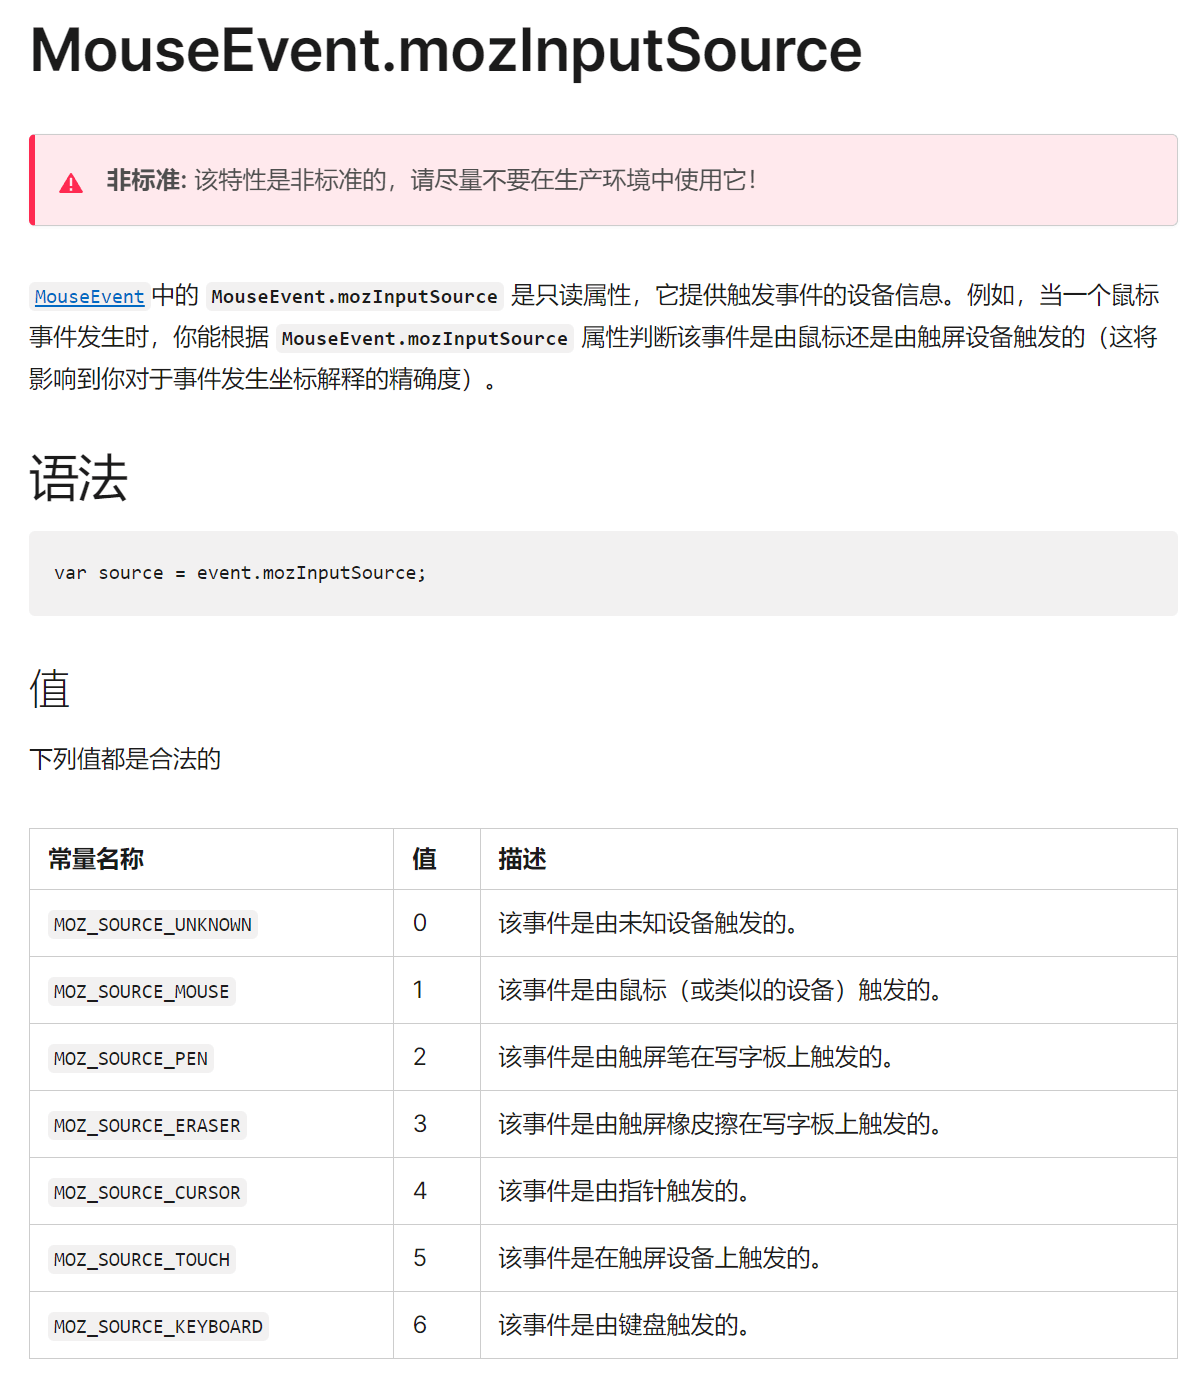Select the MOZ_SOURCE_CURSOR constant
1204x1378 pixels.
[146, 1192]
